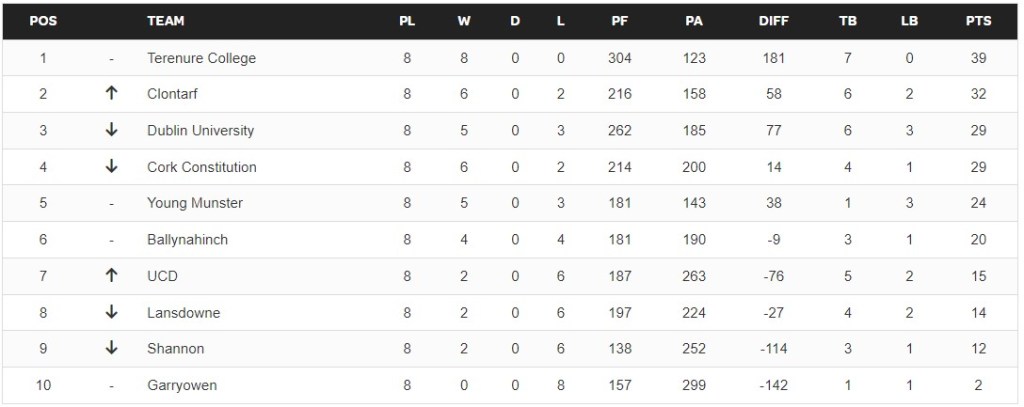Click the up arrow beside UCD
1024x407 pixels.
[111, 276]
